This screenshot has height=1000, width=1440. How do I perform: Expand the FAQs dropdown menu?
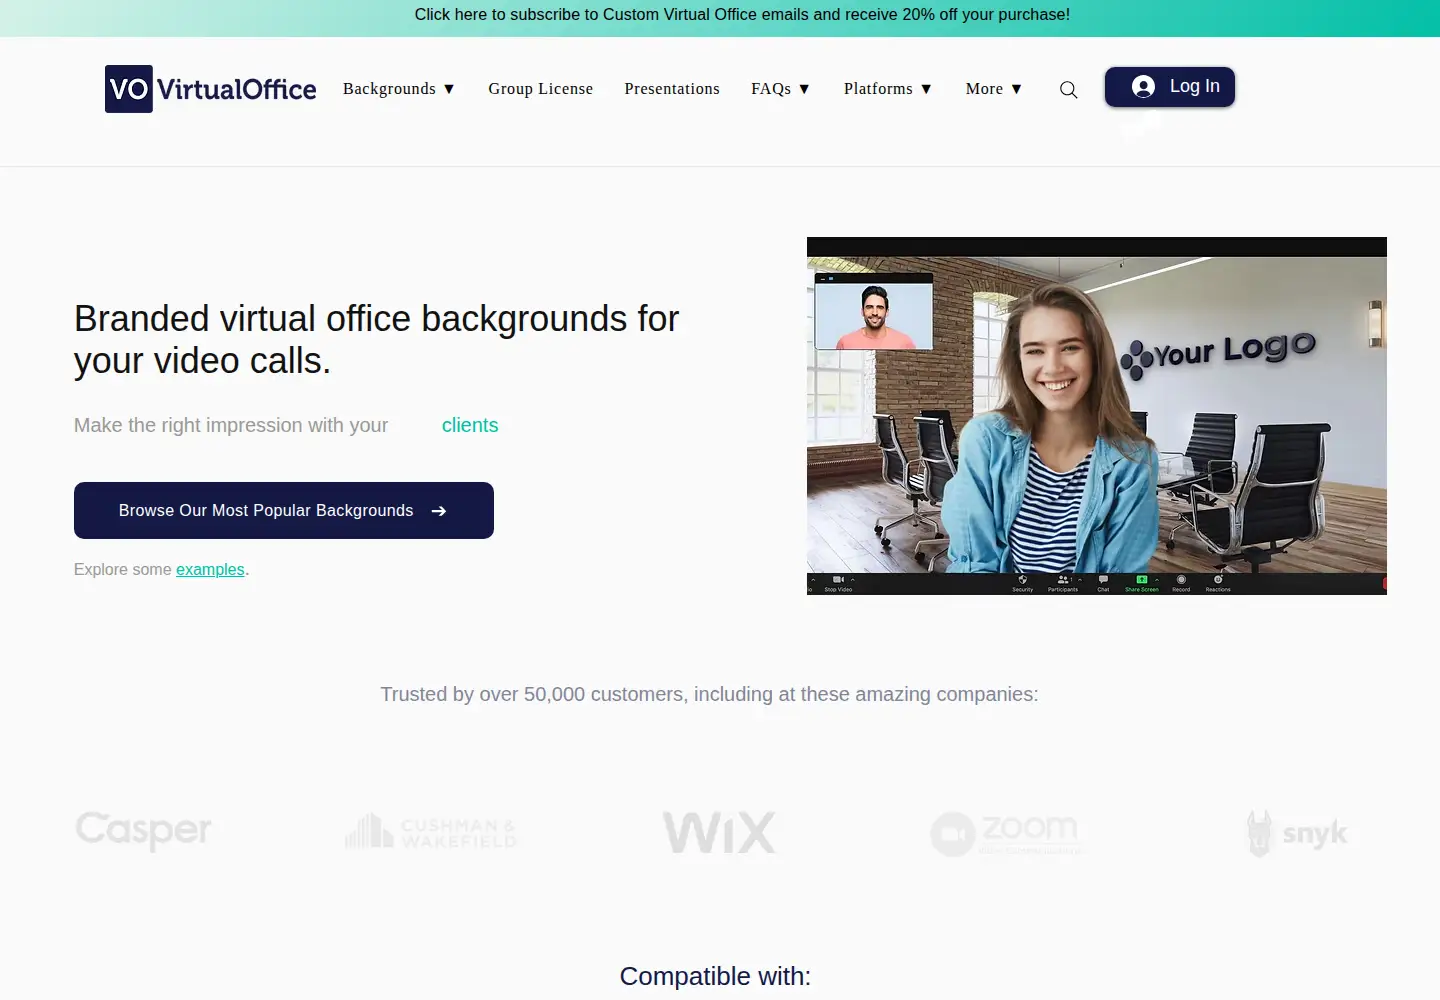(781, 89)
